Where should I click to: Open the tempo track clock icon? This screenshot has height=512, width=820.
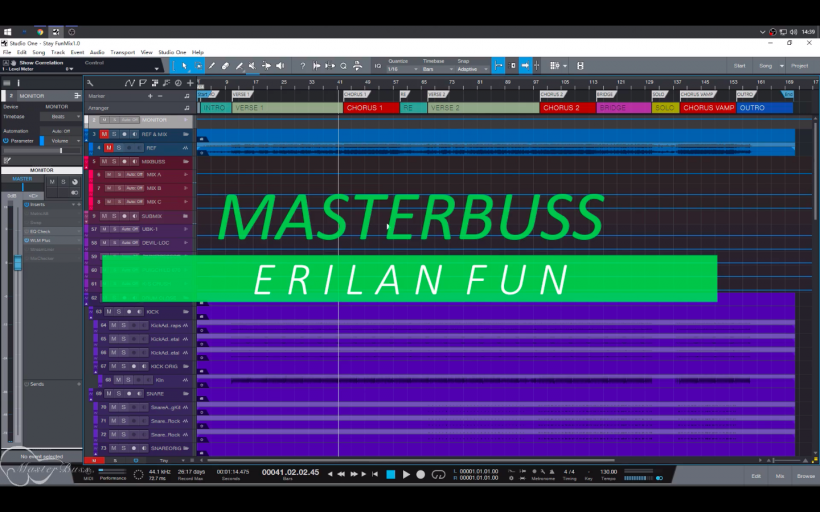[x=178, y=83]
